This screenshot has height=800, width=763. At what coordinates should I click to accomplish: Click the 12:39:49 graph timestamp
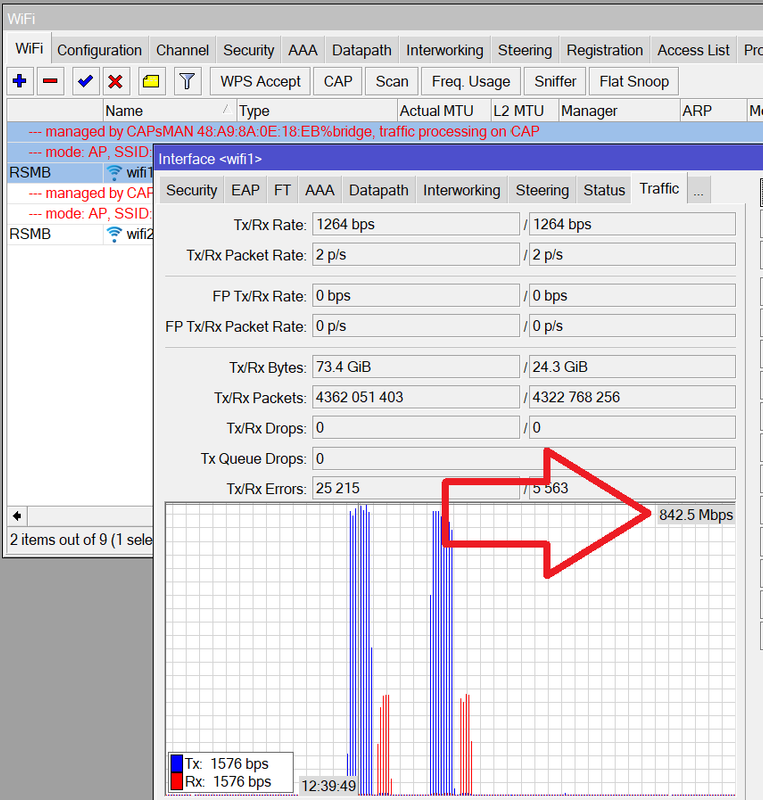point(329,786)
